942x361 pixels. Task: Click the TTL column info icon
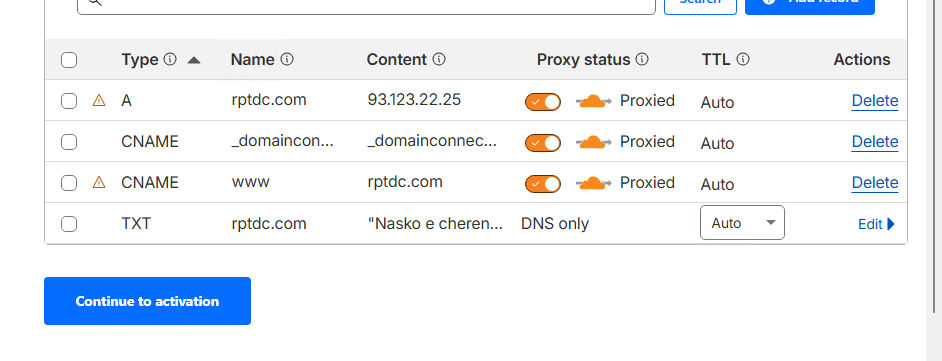pyautogui.click(x=743, y=59)
